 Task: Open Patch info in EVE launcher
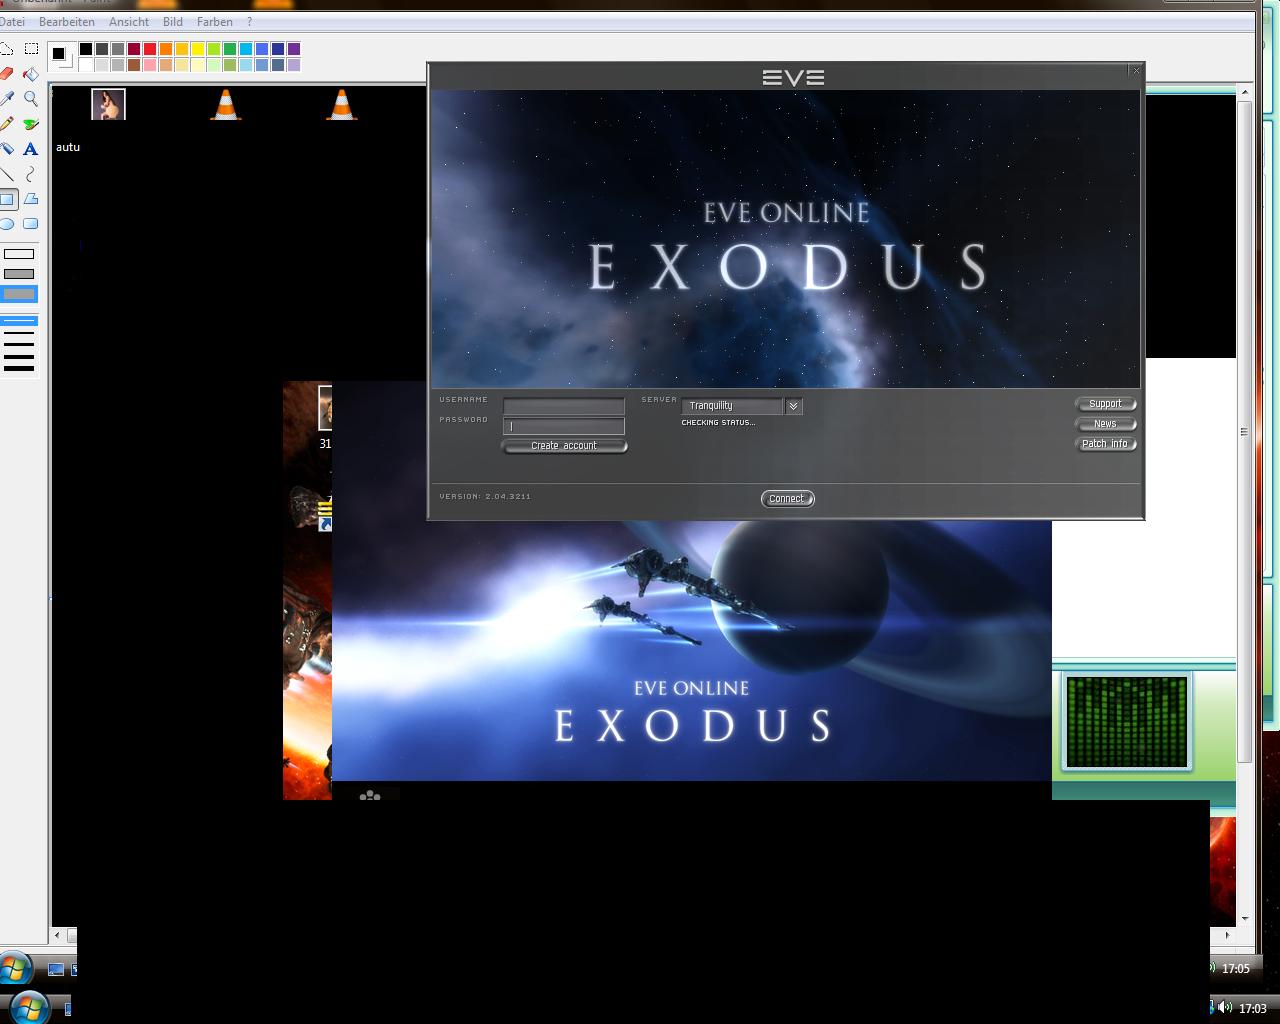coord(1105,444)
